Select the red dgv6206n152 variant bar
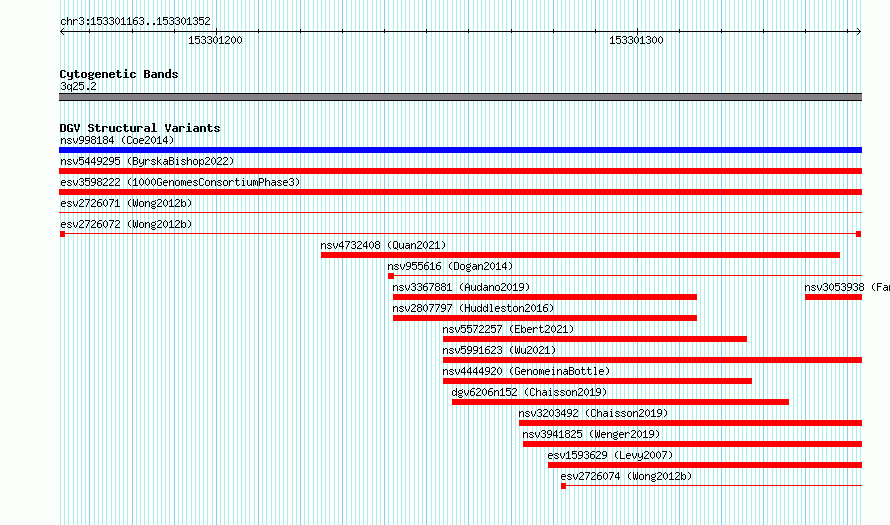The width and height of the screenshot is (890, 525). click(x=620, y=402)
